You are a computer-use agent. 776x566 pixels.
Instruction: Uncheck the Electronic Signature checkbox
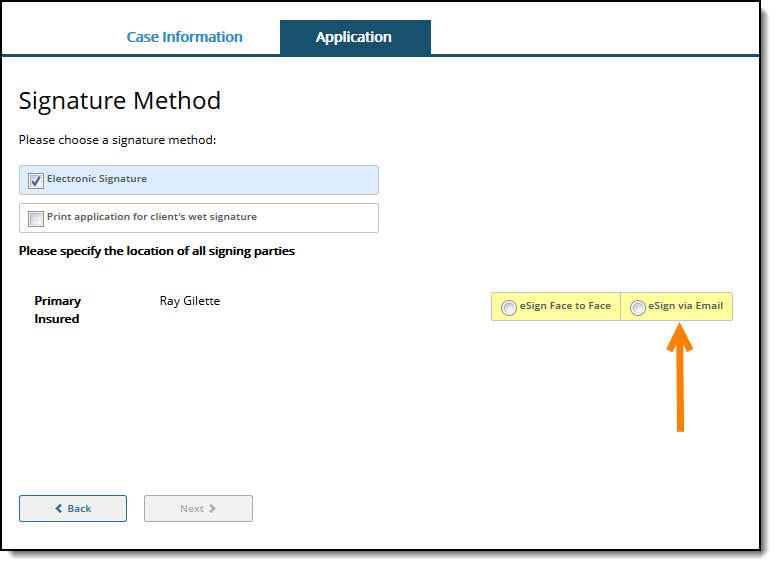click(36, 181)
